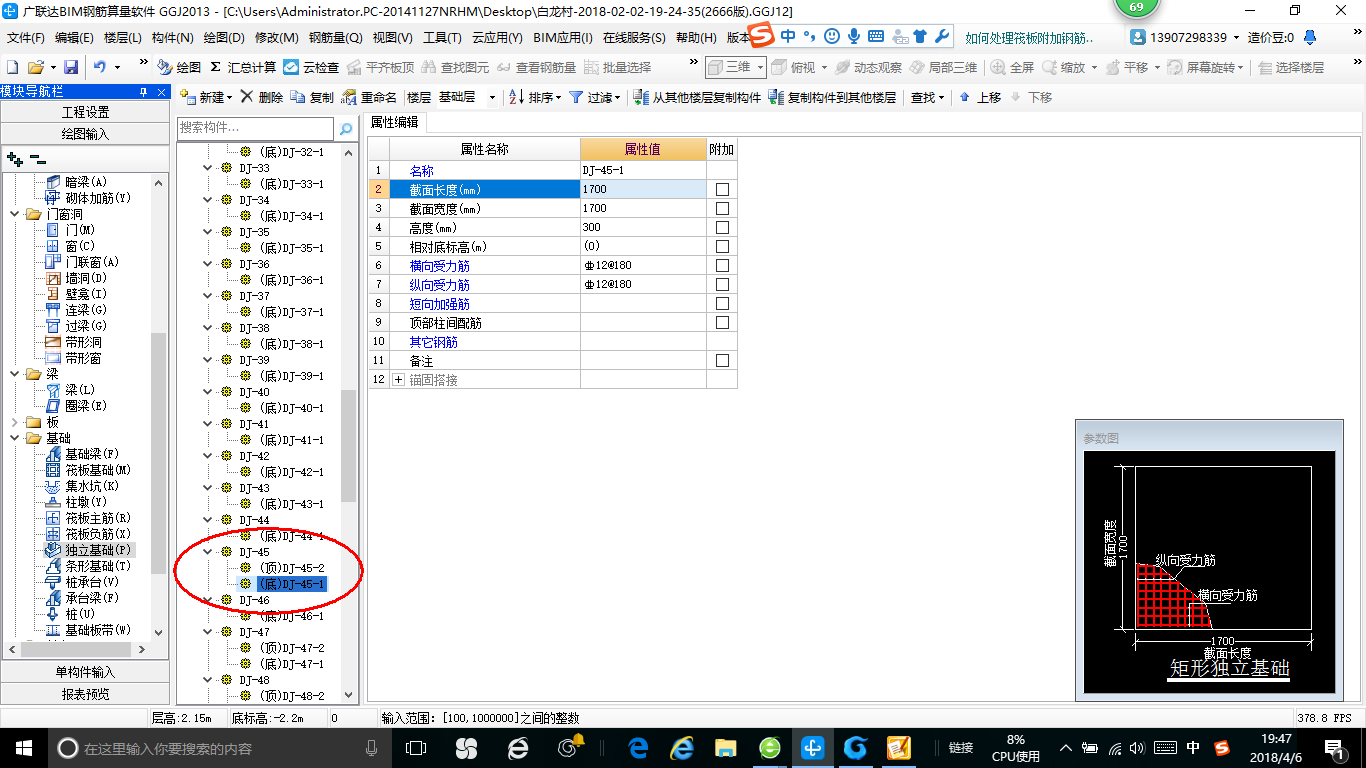Select 条形基础(T) in the navigation tree

(x=88, y=566)
